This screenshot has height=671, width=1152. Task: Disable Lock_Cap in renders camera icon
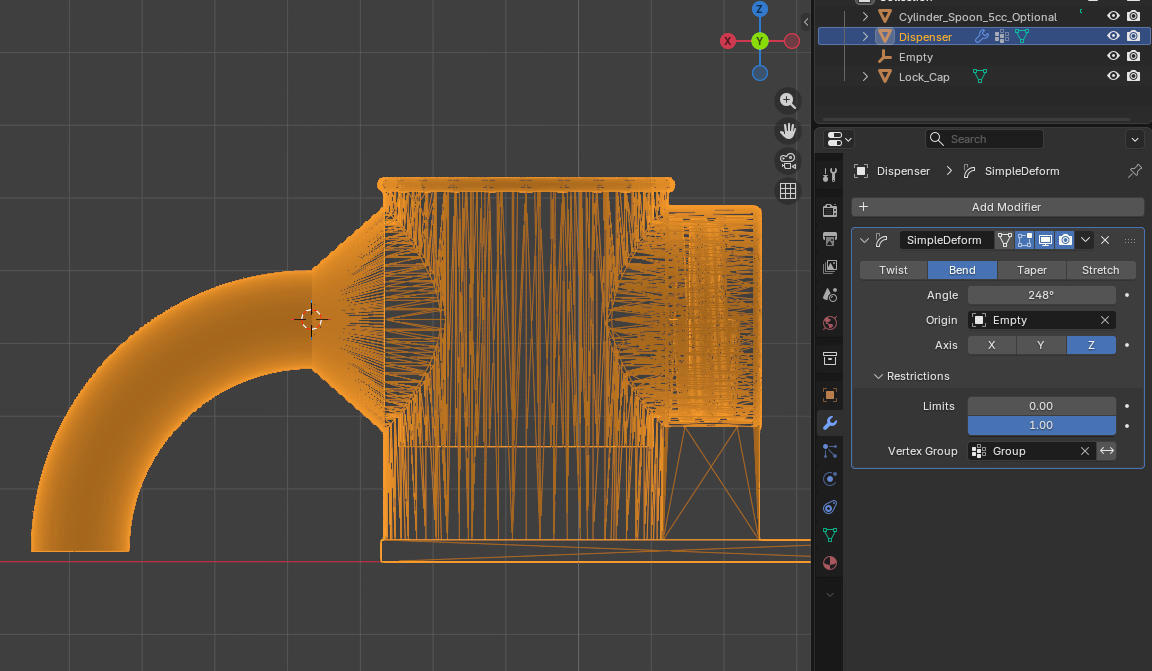(x=1134, y=76)
